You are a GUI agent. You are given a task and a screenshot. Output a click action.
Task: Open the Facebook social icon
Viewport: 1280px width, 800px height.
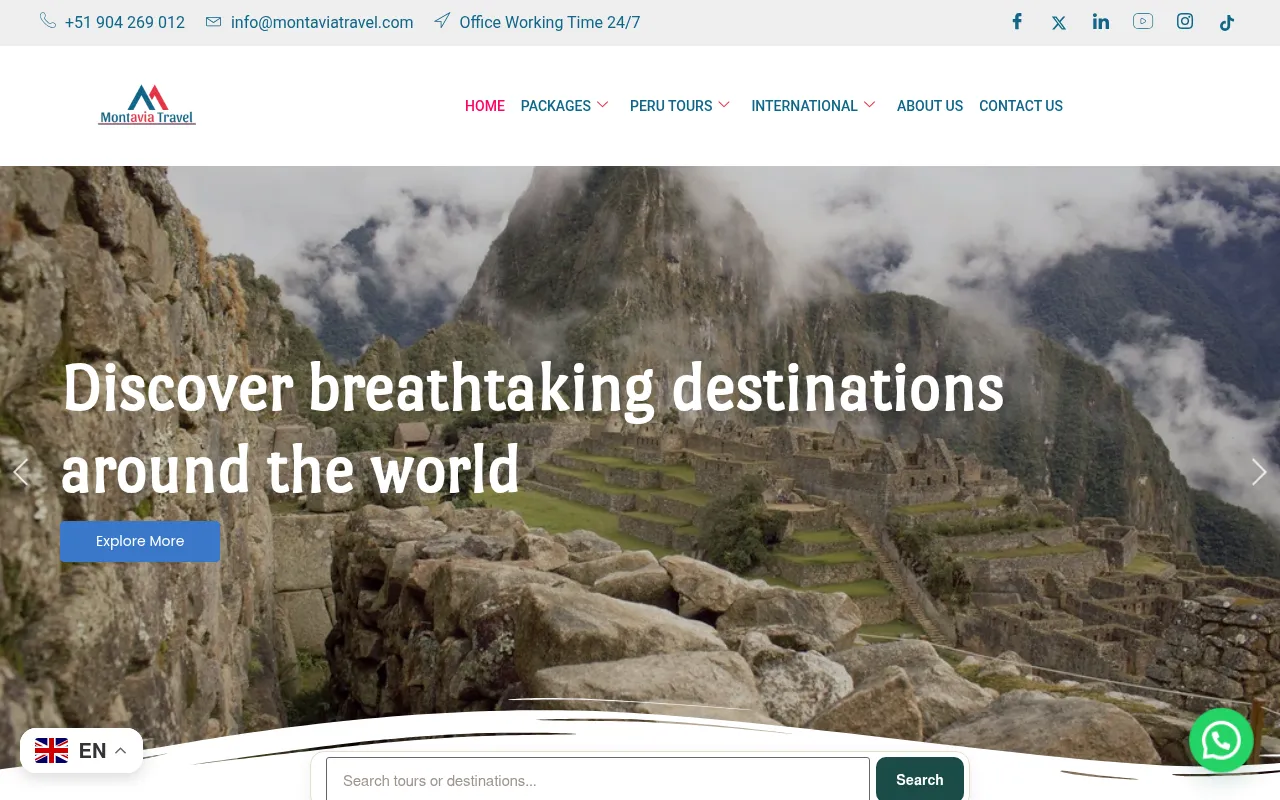(x=1017, y=22)
